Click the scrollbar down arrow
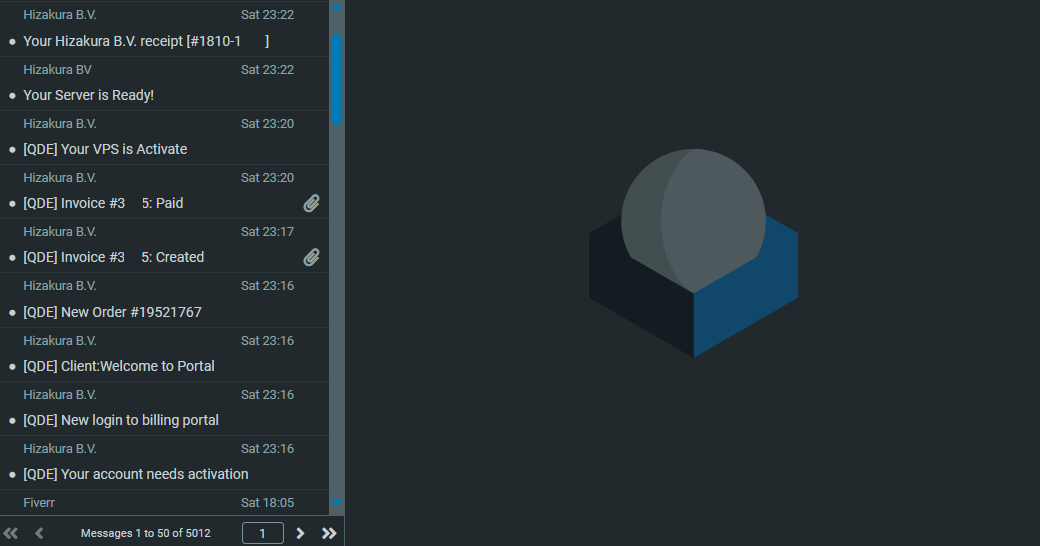Screen dimensions: 1040x546 pyautogui.click(x=337, y=502)
